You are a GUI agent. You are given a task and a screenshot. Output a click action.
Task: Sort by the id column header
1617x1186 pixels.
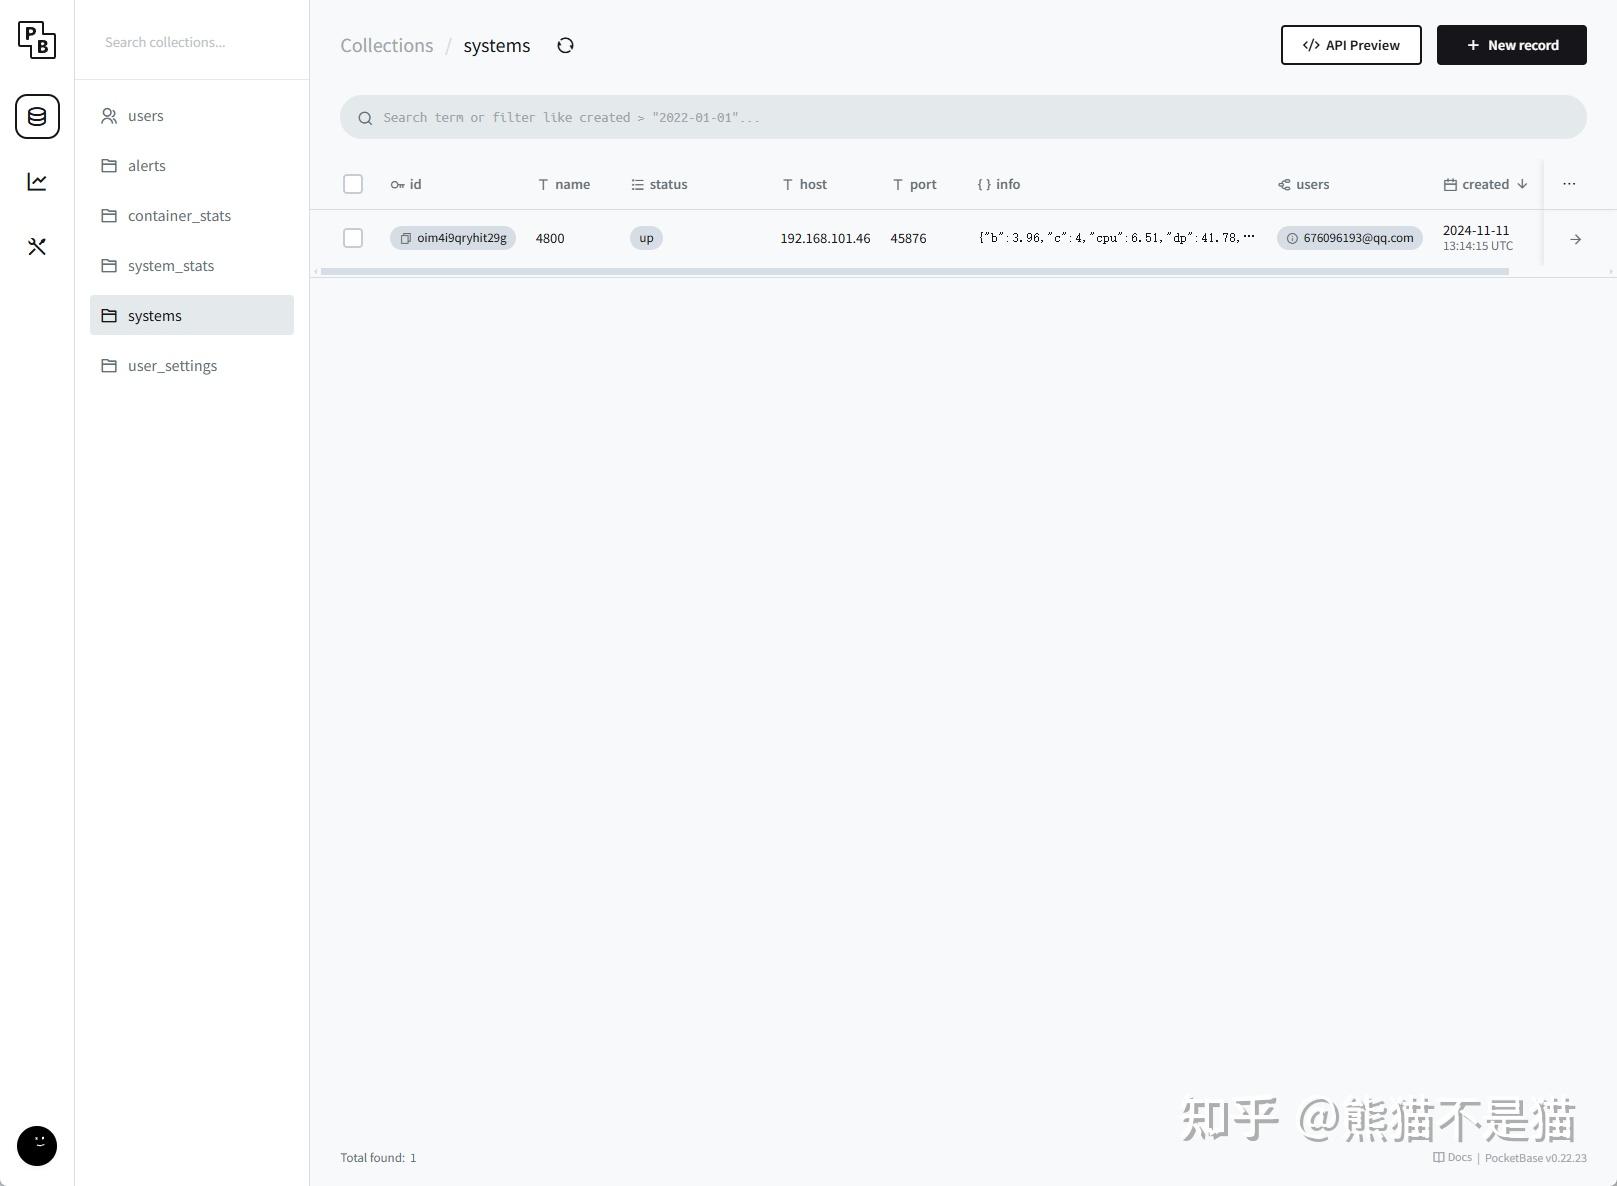click(x=406, y=184)
